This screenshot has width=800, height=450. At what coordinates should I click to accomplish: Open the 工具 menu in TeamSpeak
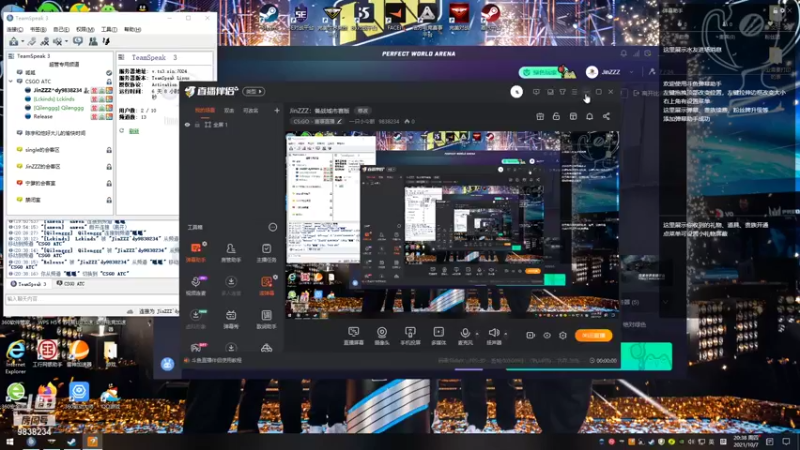coord(109,29)
